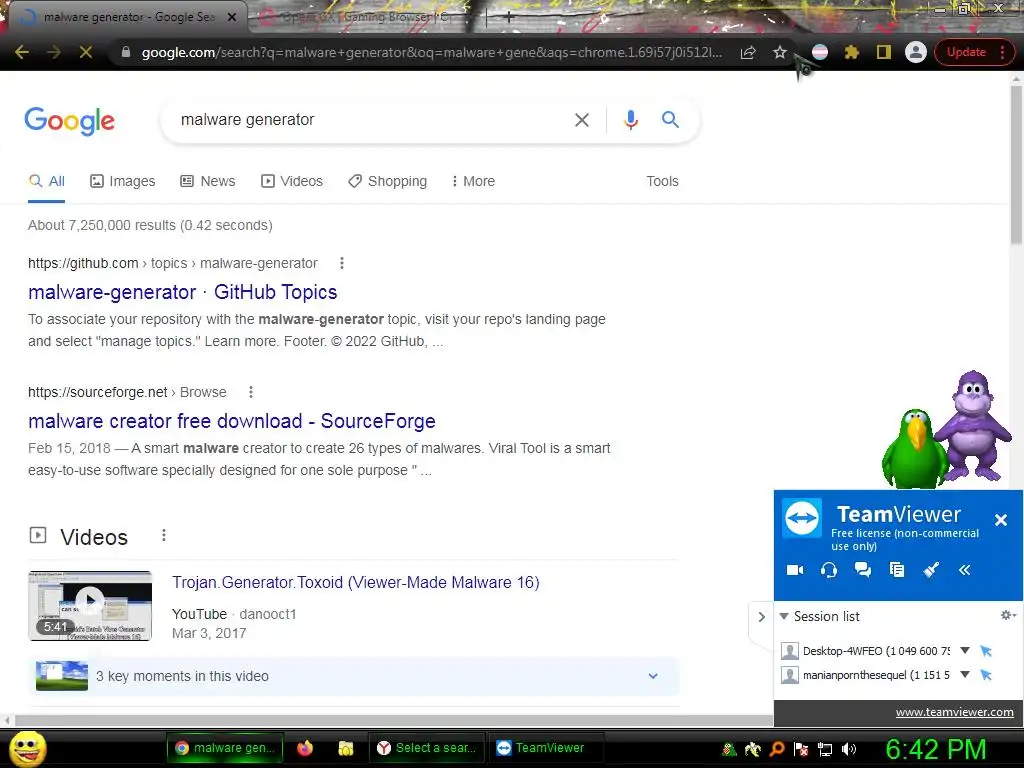Select the Yandex 'Select a sear...' taskbar item
Image resolution: width=1024 pixels, height=768 pixels.
426,748
